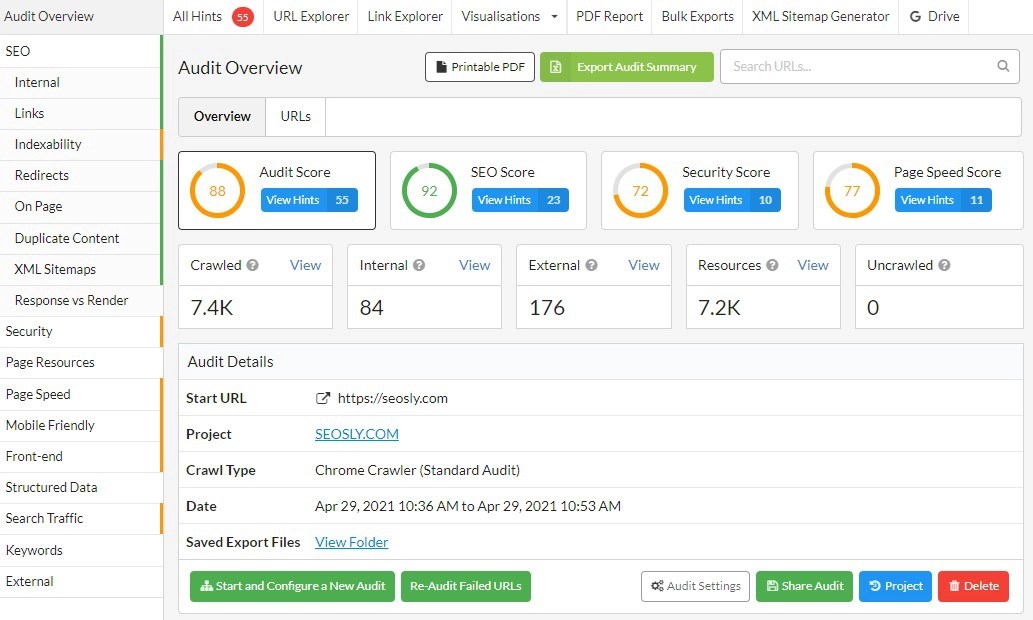Open Response vs Render in sidebar
This screenshot has width=1033, height=620.
pos(80,300)
